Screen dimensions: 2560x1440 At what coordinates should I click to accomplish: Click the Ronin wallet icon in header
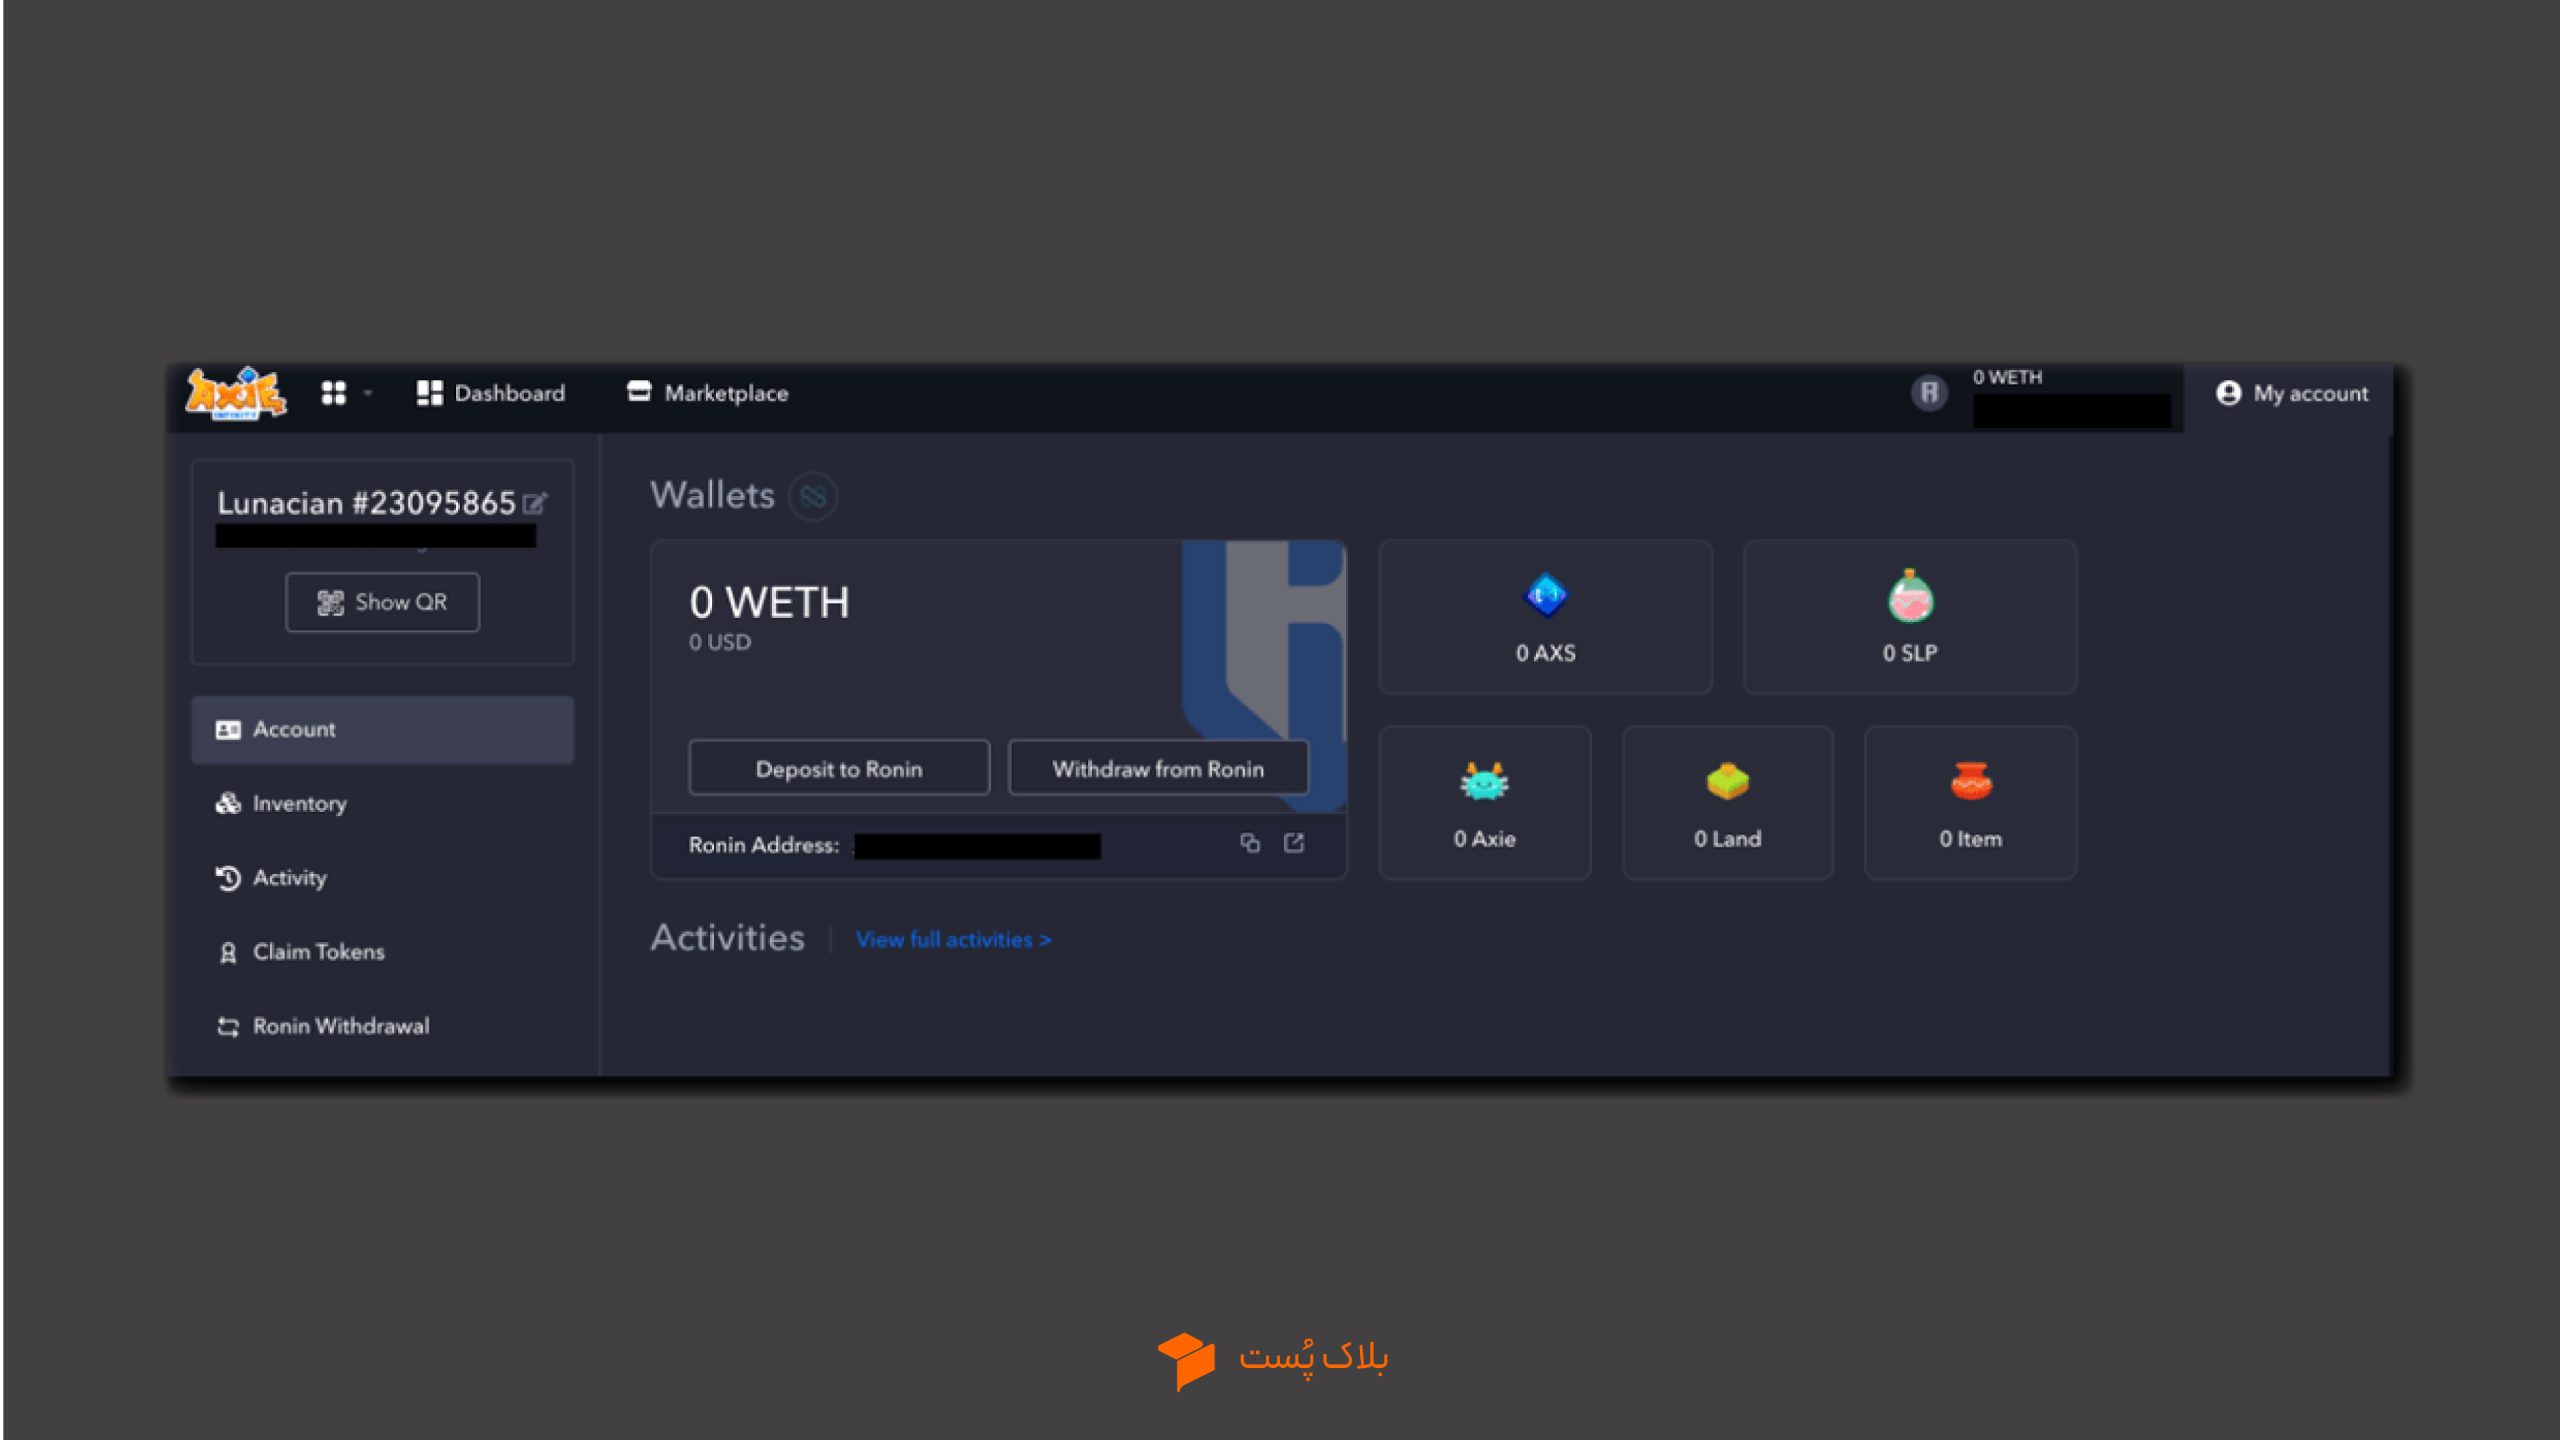(1929, 393)
